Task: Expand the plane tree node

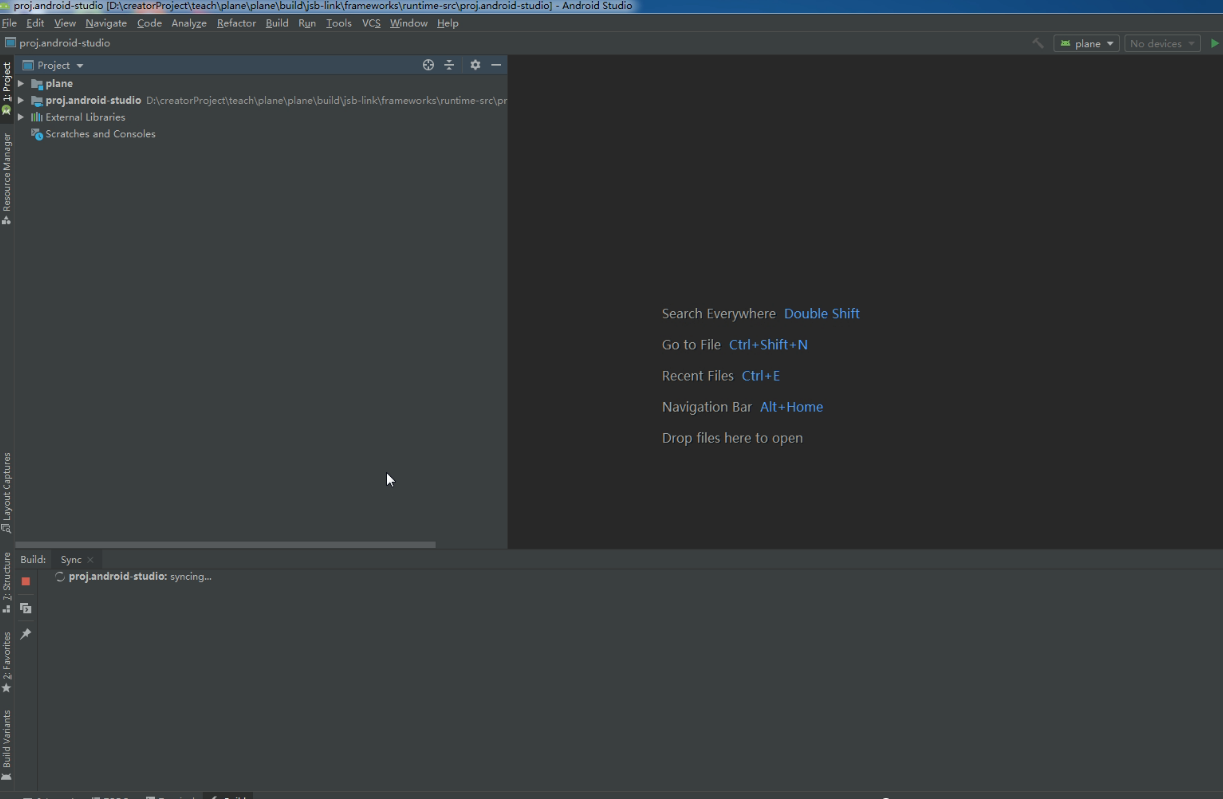Action: 21,84
